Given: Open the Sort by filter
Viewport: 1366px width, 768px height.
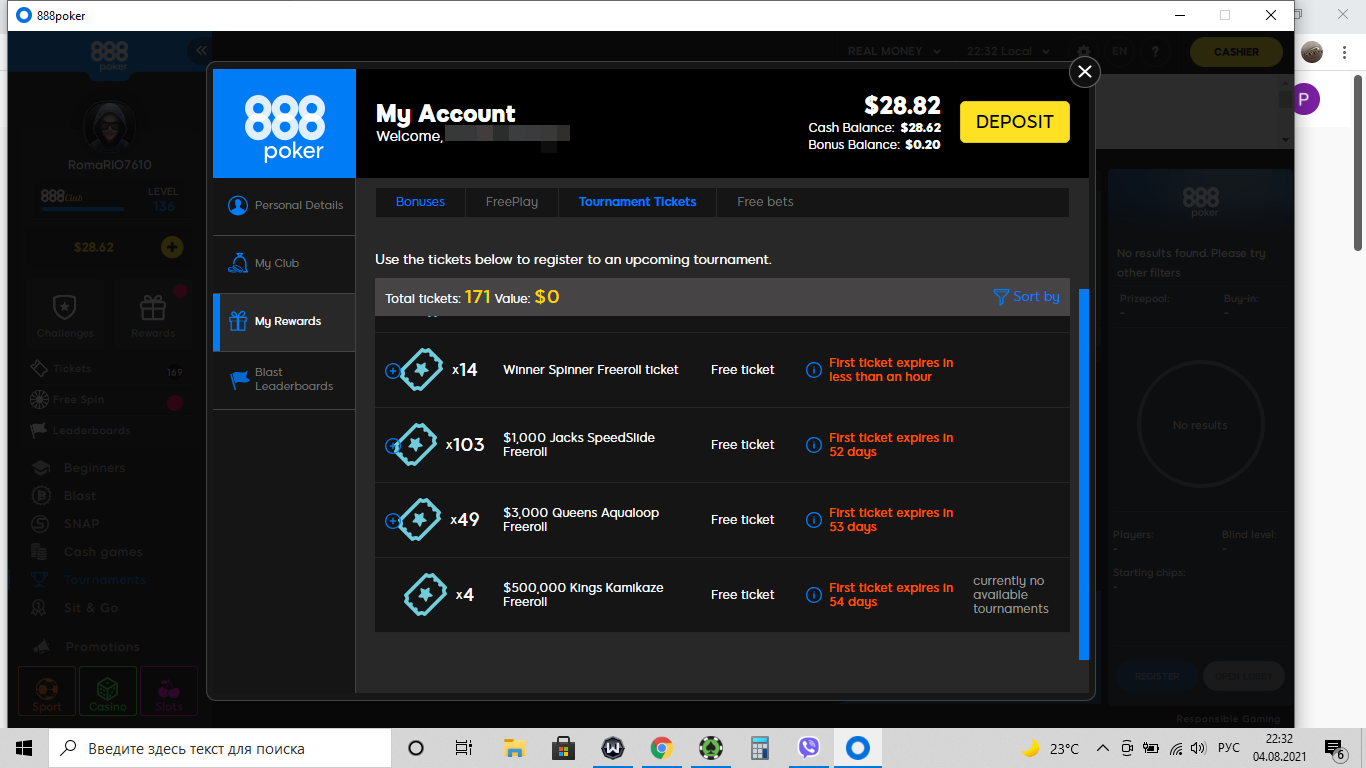Looking at the screenshot, I should 1026,297.
